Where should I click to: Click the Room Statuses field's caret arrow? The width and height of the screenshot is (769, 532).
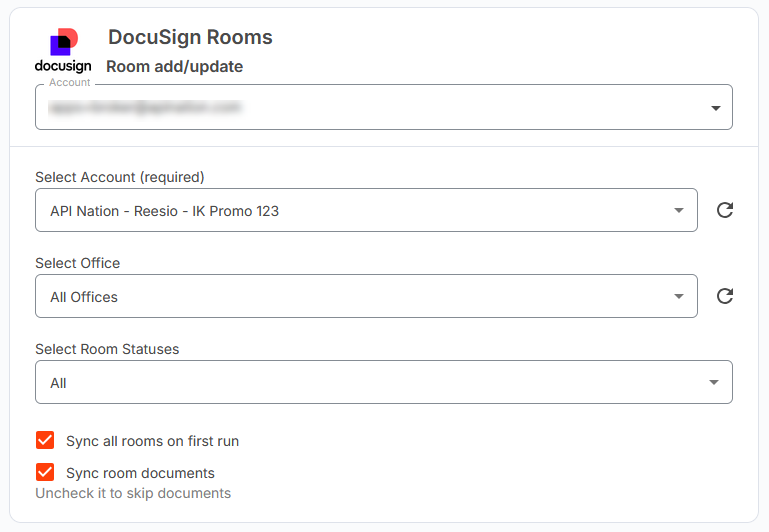tap(714, 383)
